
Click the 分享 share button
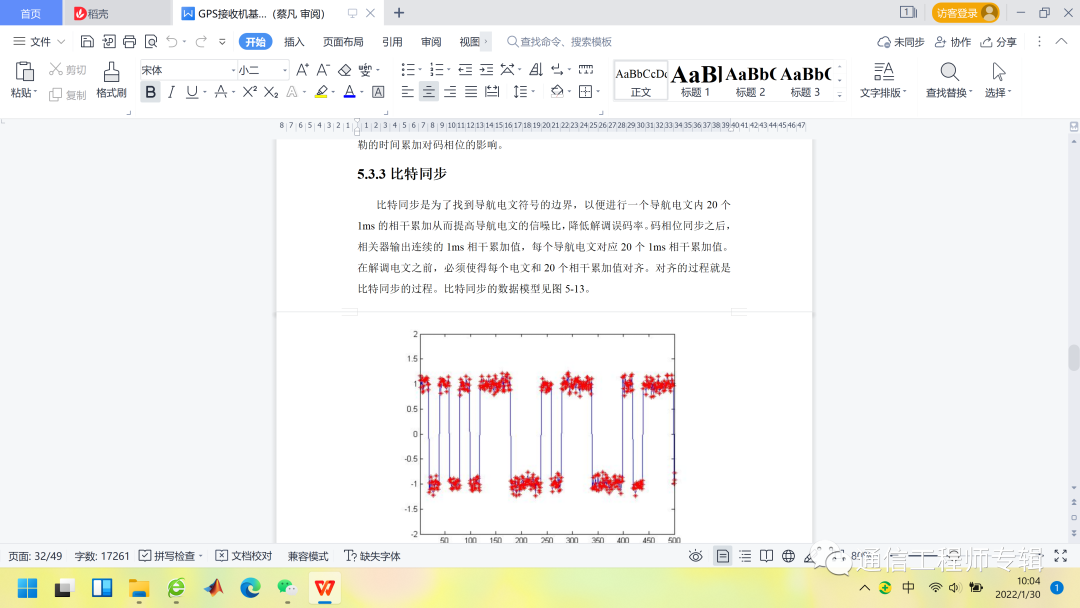[x=999, y=42]
